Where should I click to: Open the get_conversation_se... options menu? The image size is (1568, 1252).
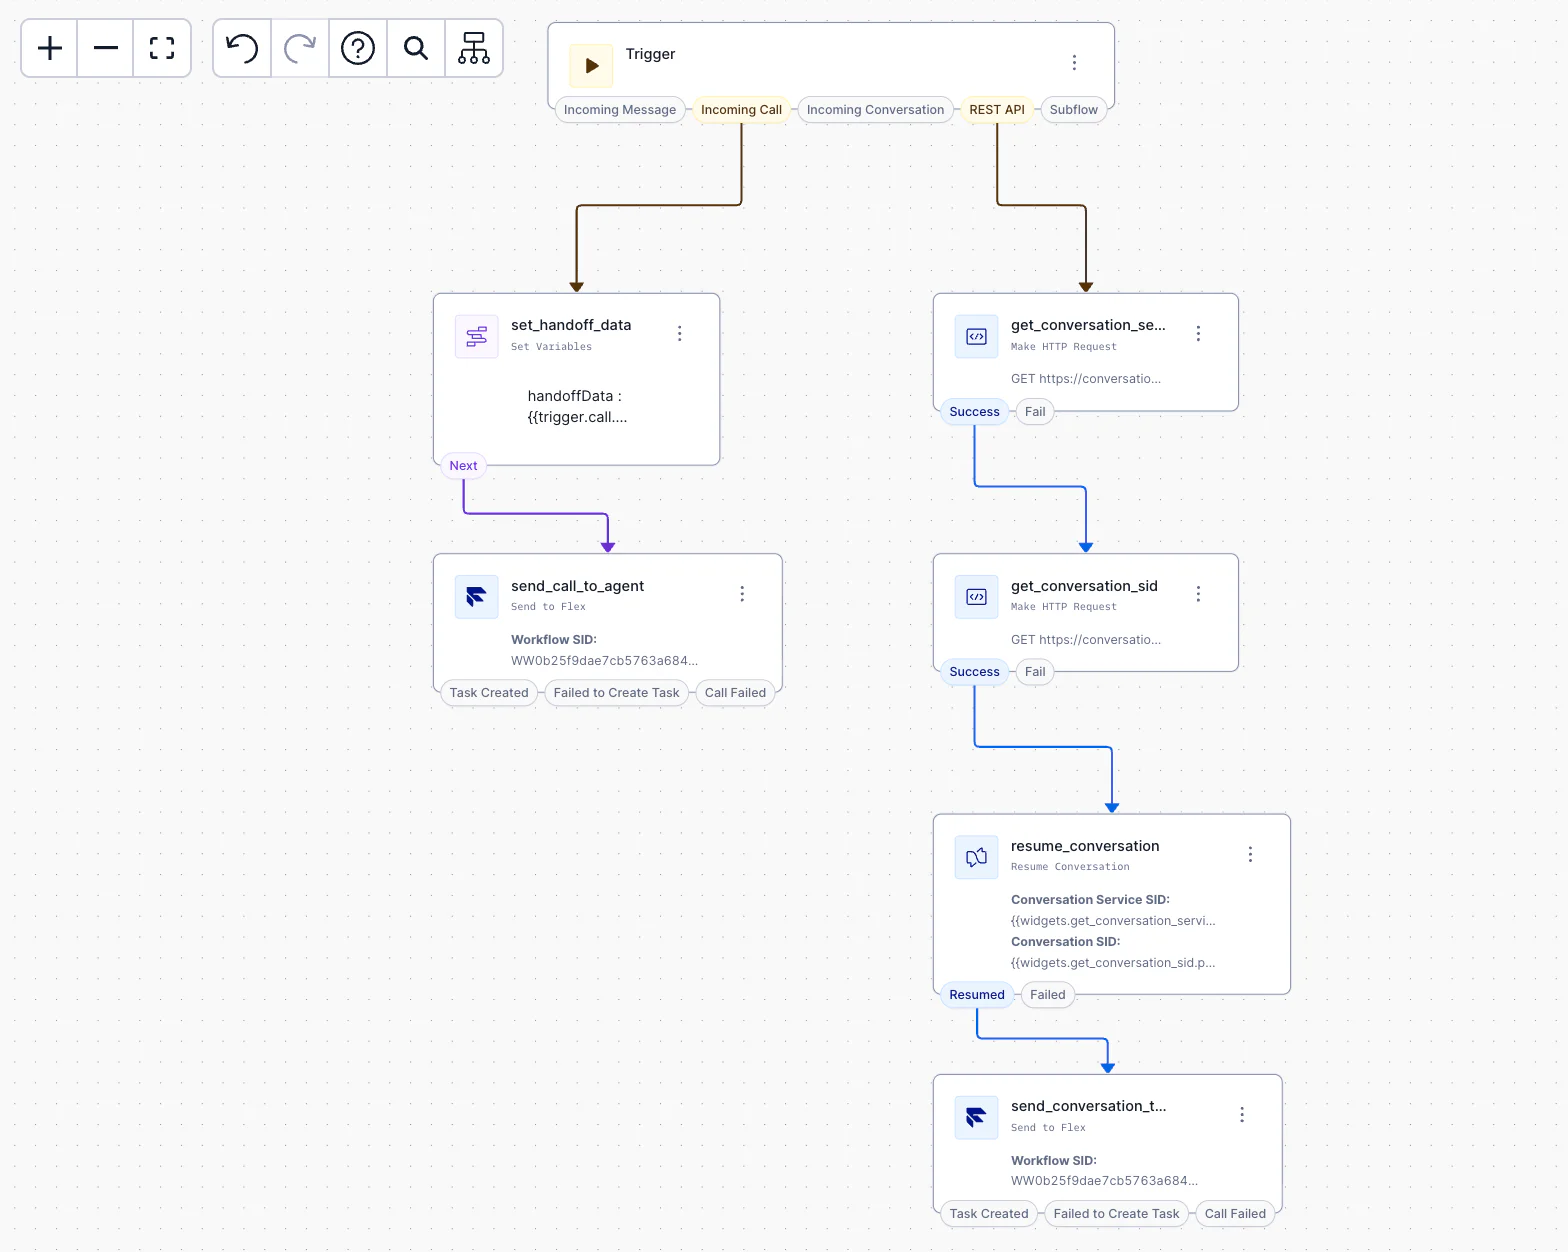tap(1198, 333)
